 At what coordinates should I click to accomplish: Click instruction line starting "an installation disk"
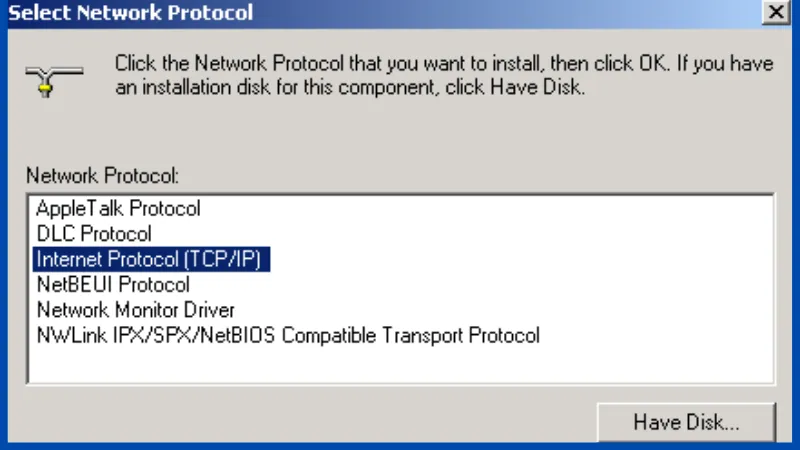click(x=349, y=87)
